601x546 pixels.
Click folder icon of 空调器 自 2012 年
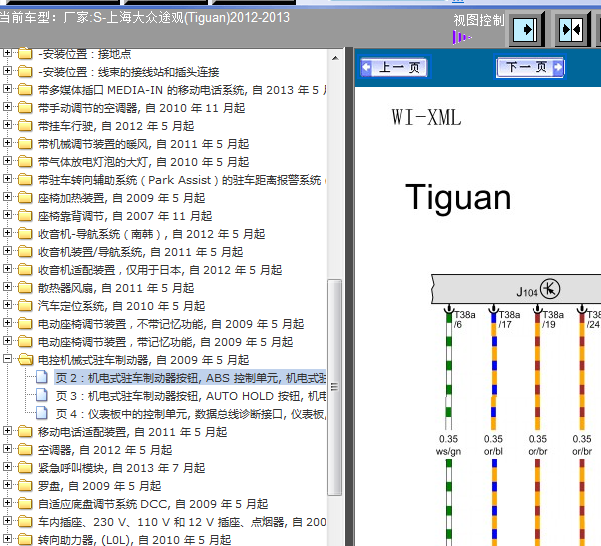(x=25, y=450)
